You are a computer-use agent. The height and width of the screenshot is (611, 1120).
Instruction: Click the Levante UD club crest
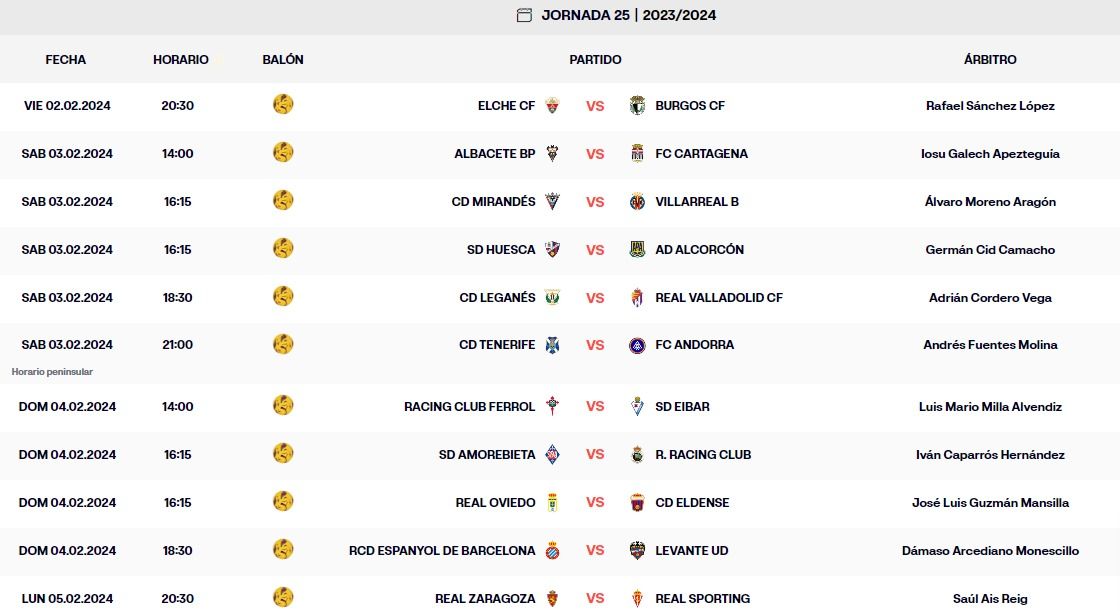(x=637, y=551)
